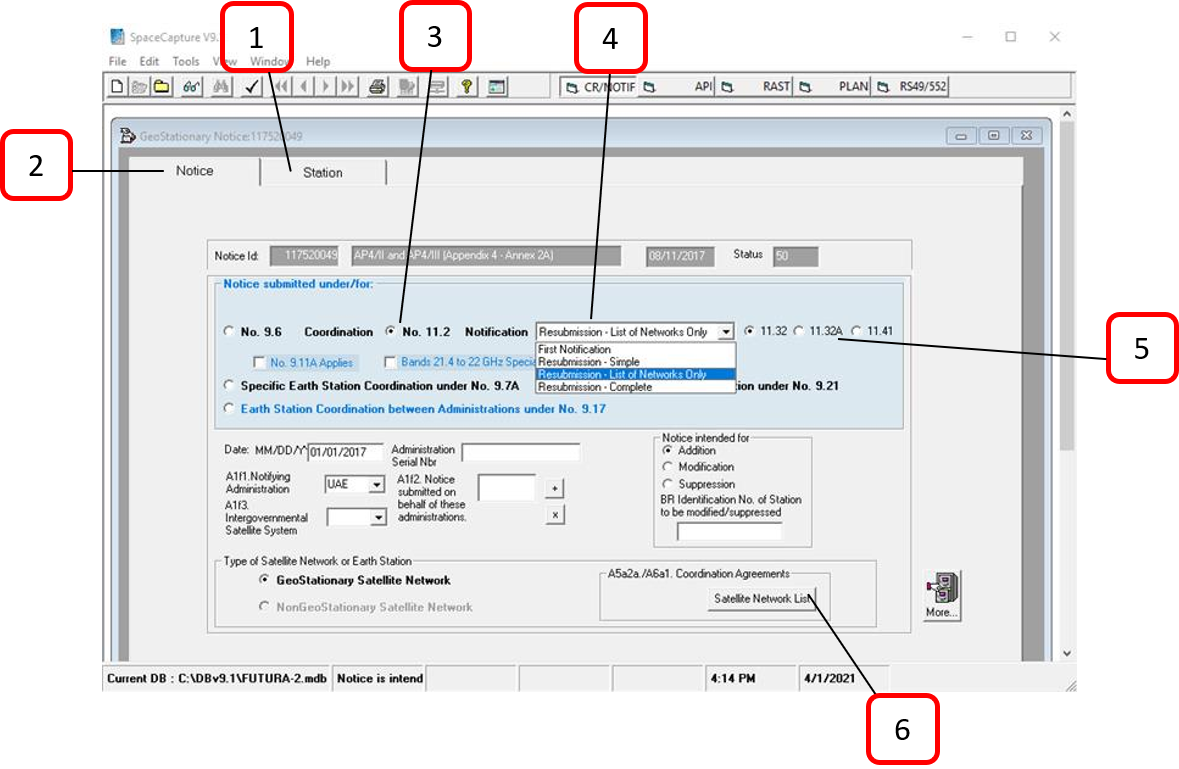This screenshot has width=1179, height=769.
Task: Click the yellow help question mark icon
Action: pos(466,86)
